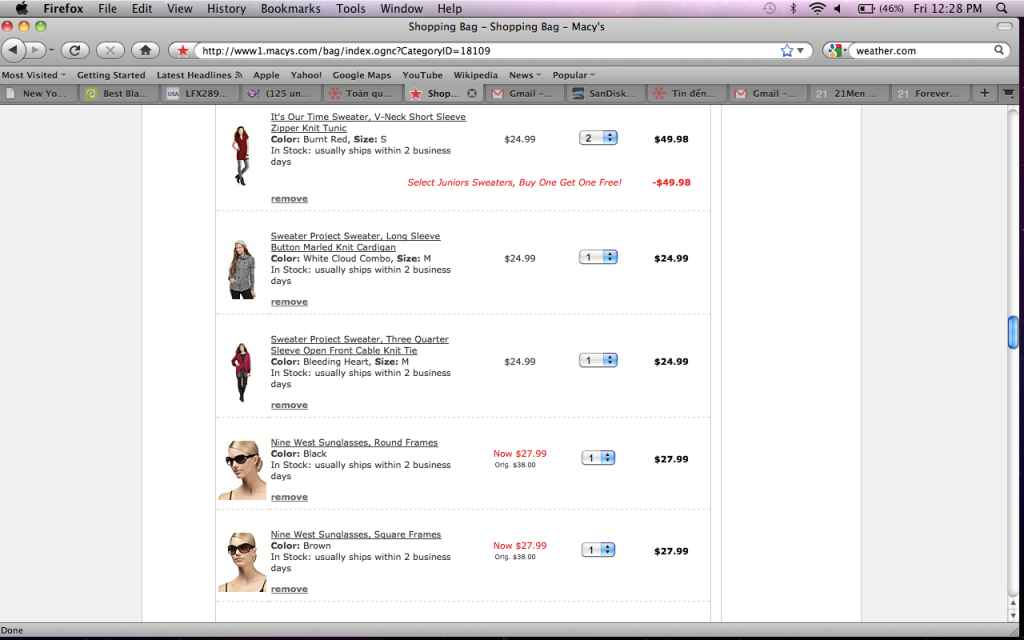Screen dimensions: 1024x640
Task: Open the search engine chooser dropdown
Action: coord(838,50)
